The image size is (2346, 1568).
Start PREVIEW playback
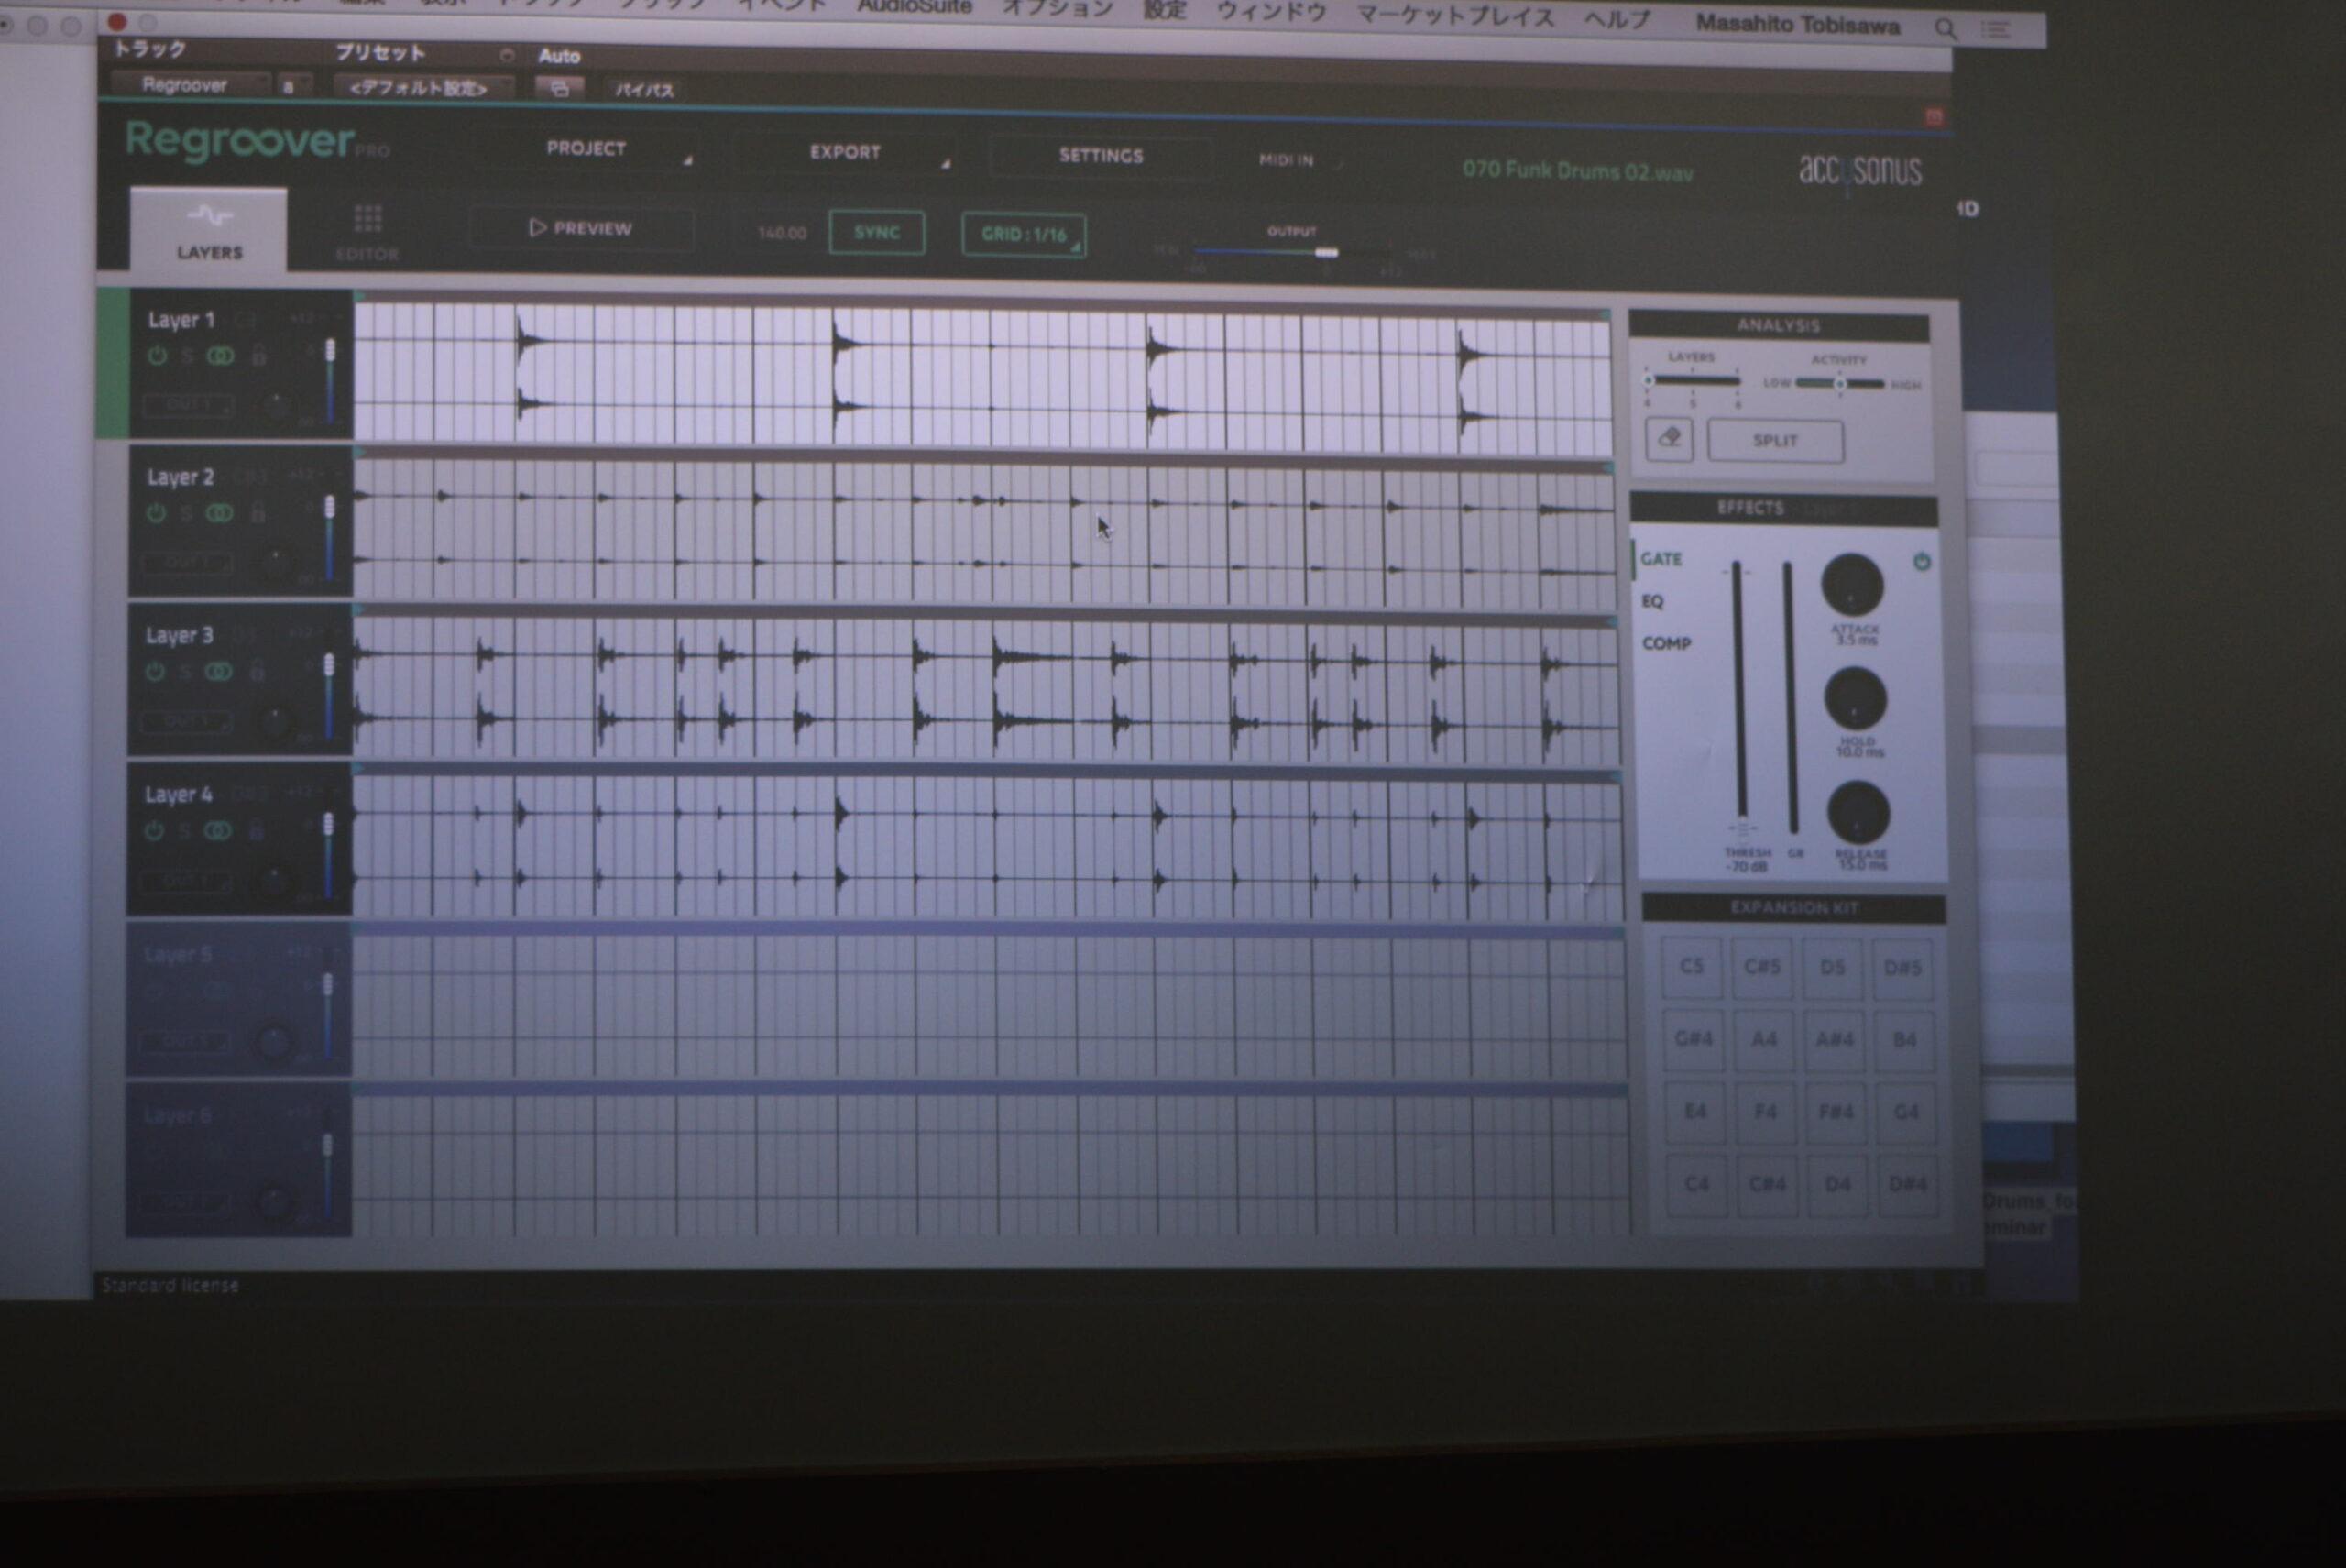click(x=580, y=229)
